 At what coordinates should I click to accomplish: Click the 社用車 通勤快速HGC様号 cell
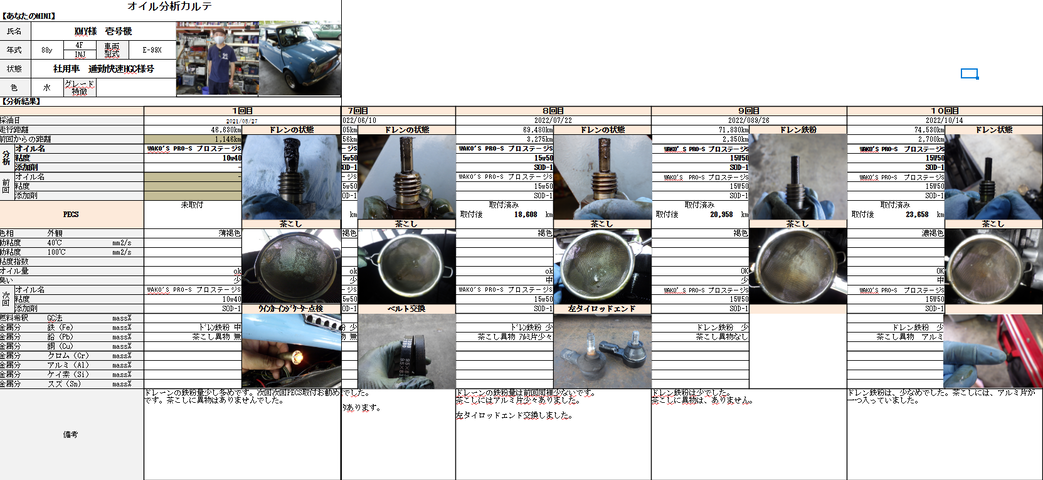tap(104, 69)
